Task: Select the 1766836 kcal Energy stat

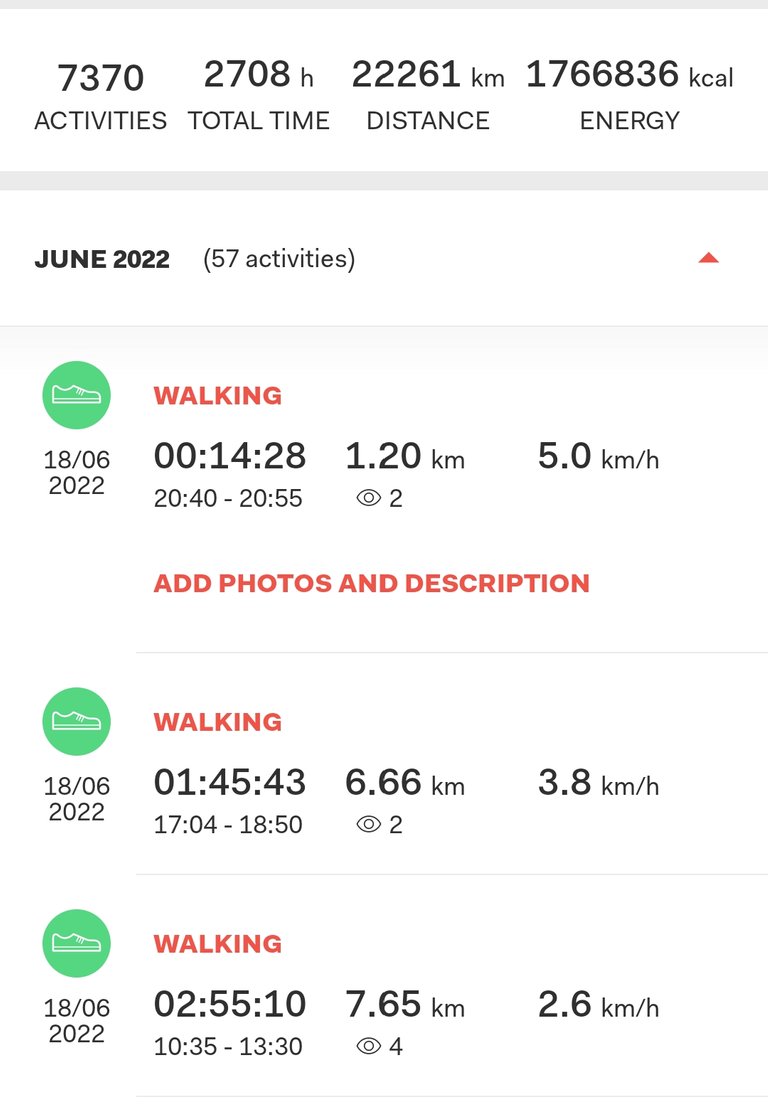Action: [630, 96]
